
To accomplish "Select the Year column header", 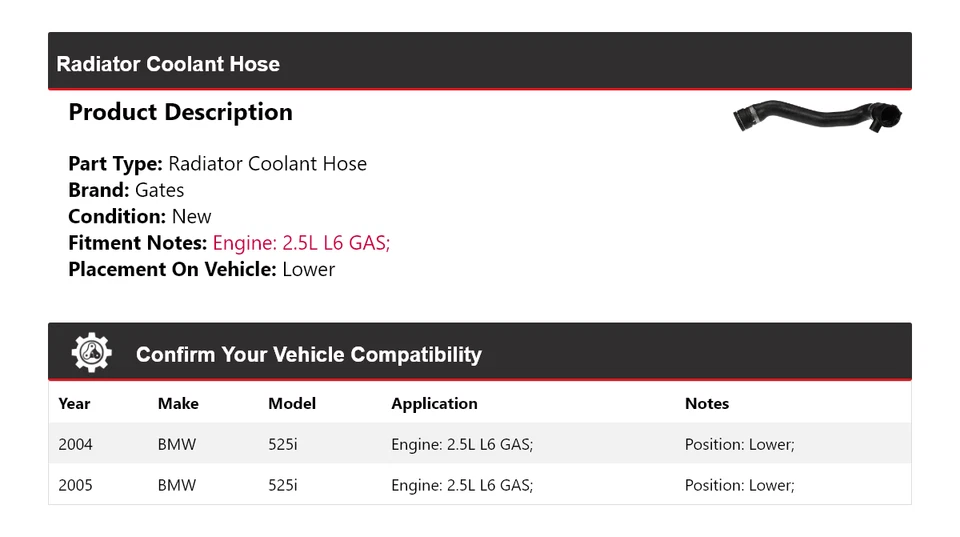I will click(x=74, y=404).
